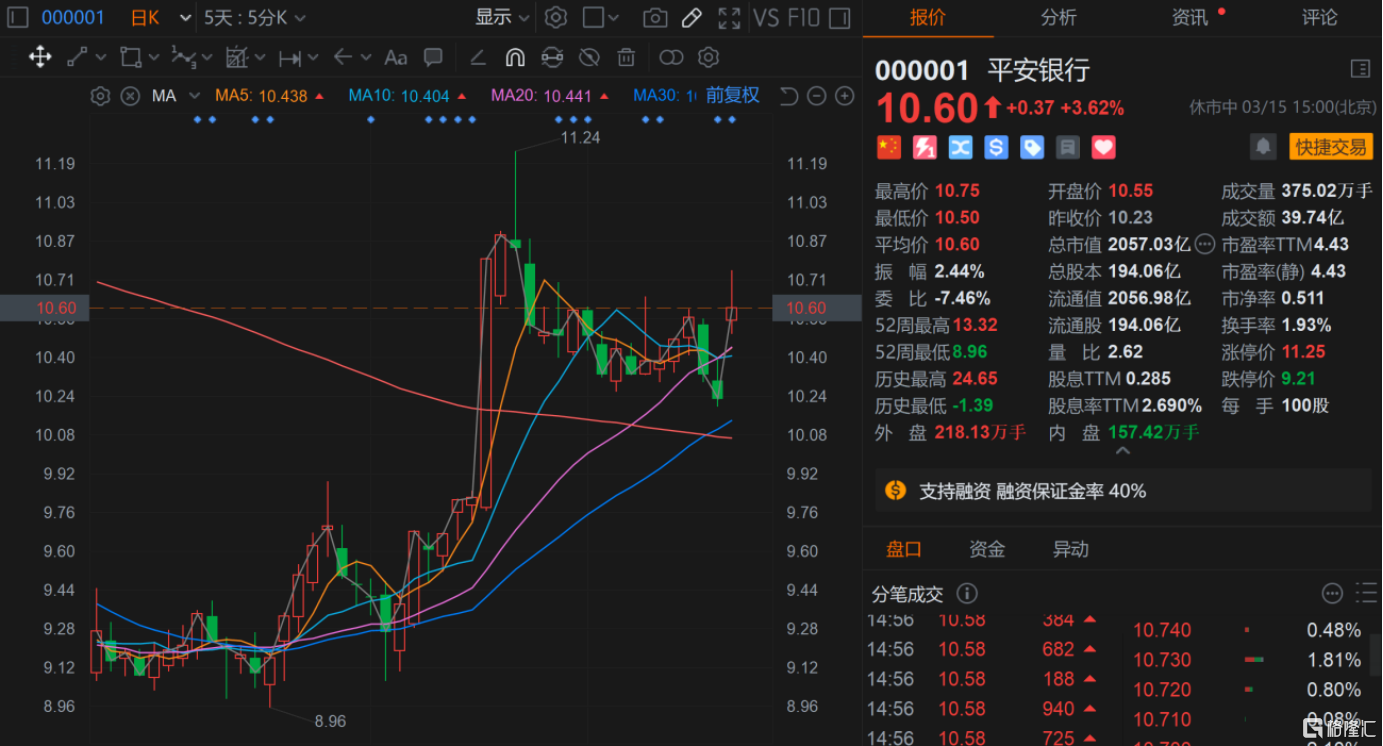1383x746 pixels.
Task: Open the detail panel icon beside 平安银行
Action: [x=1360, y=69]
